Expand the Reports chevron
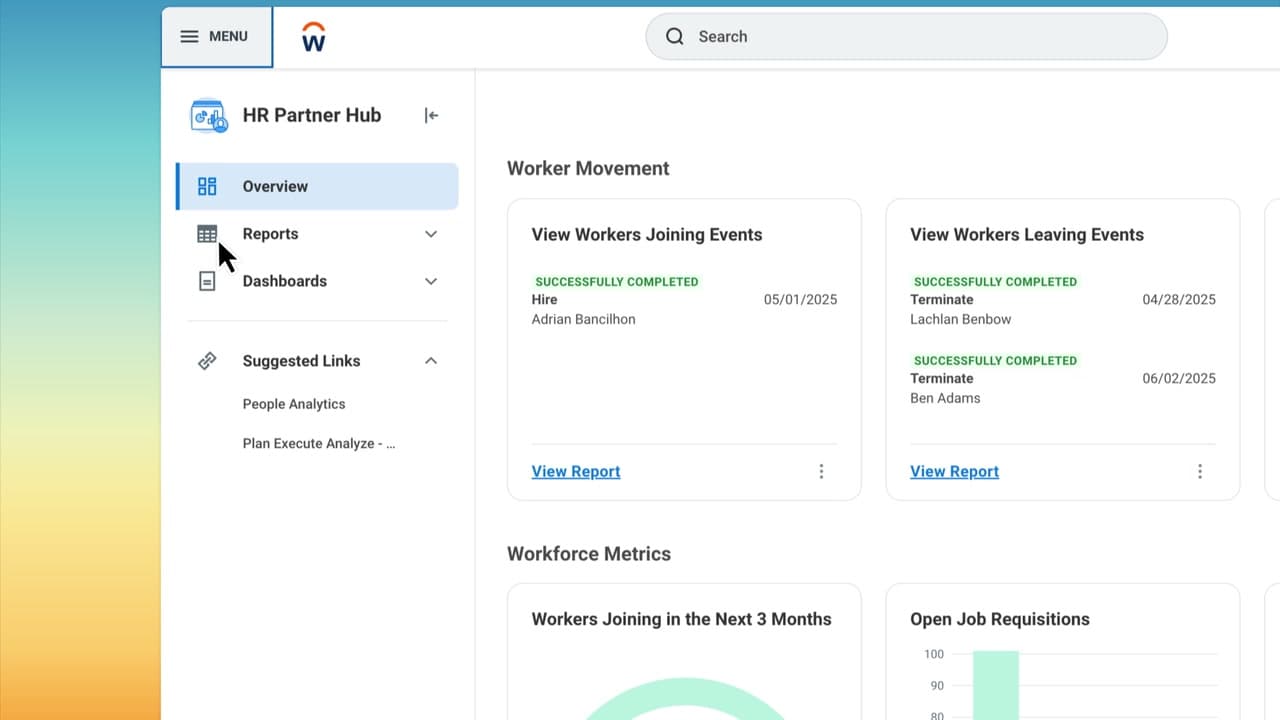This screenshot has width=1280, height=720. point(431,234)
